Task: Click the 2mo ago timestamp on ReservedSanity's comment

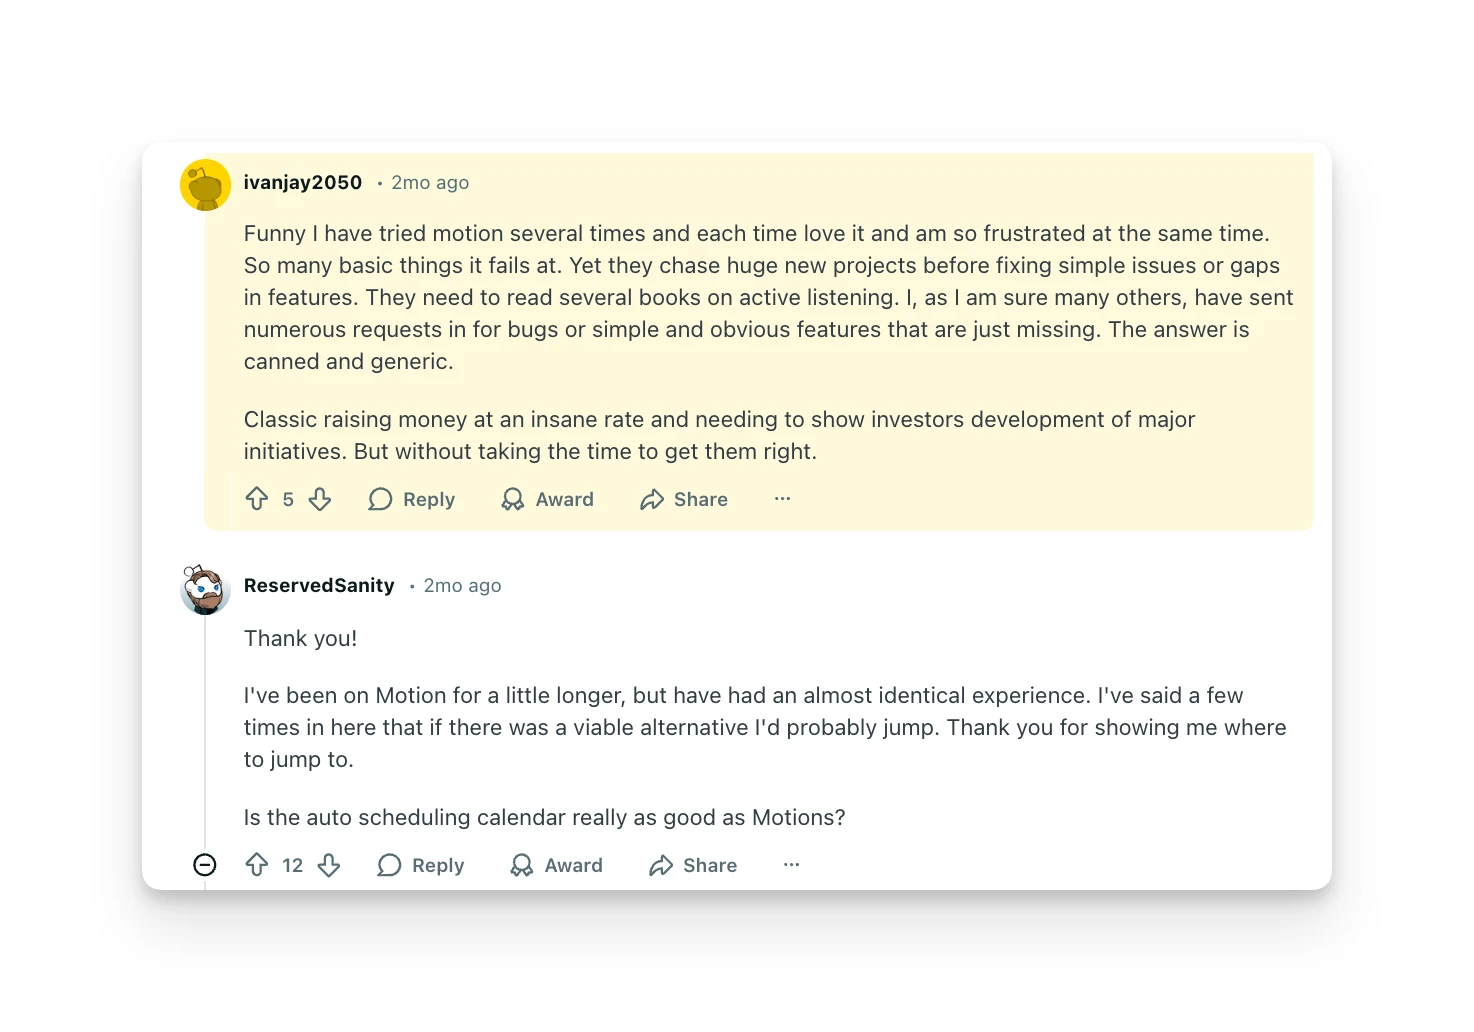Action: (x=462, y=585)
